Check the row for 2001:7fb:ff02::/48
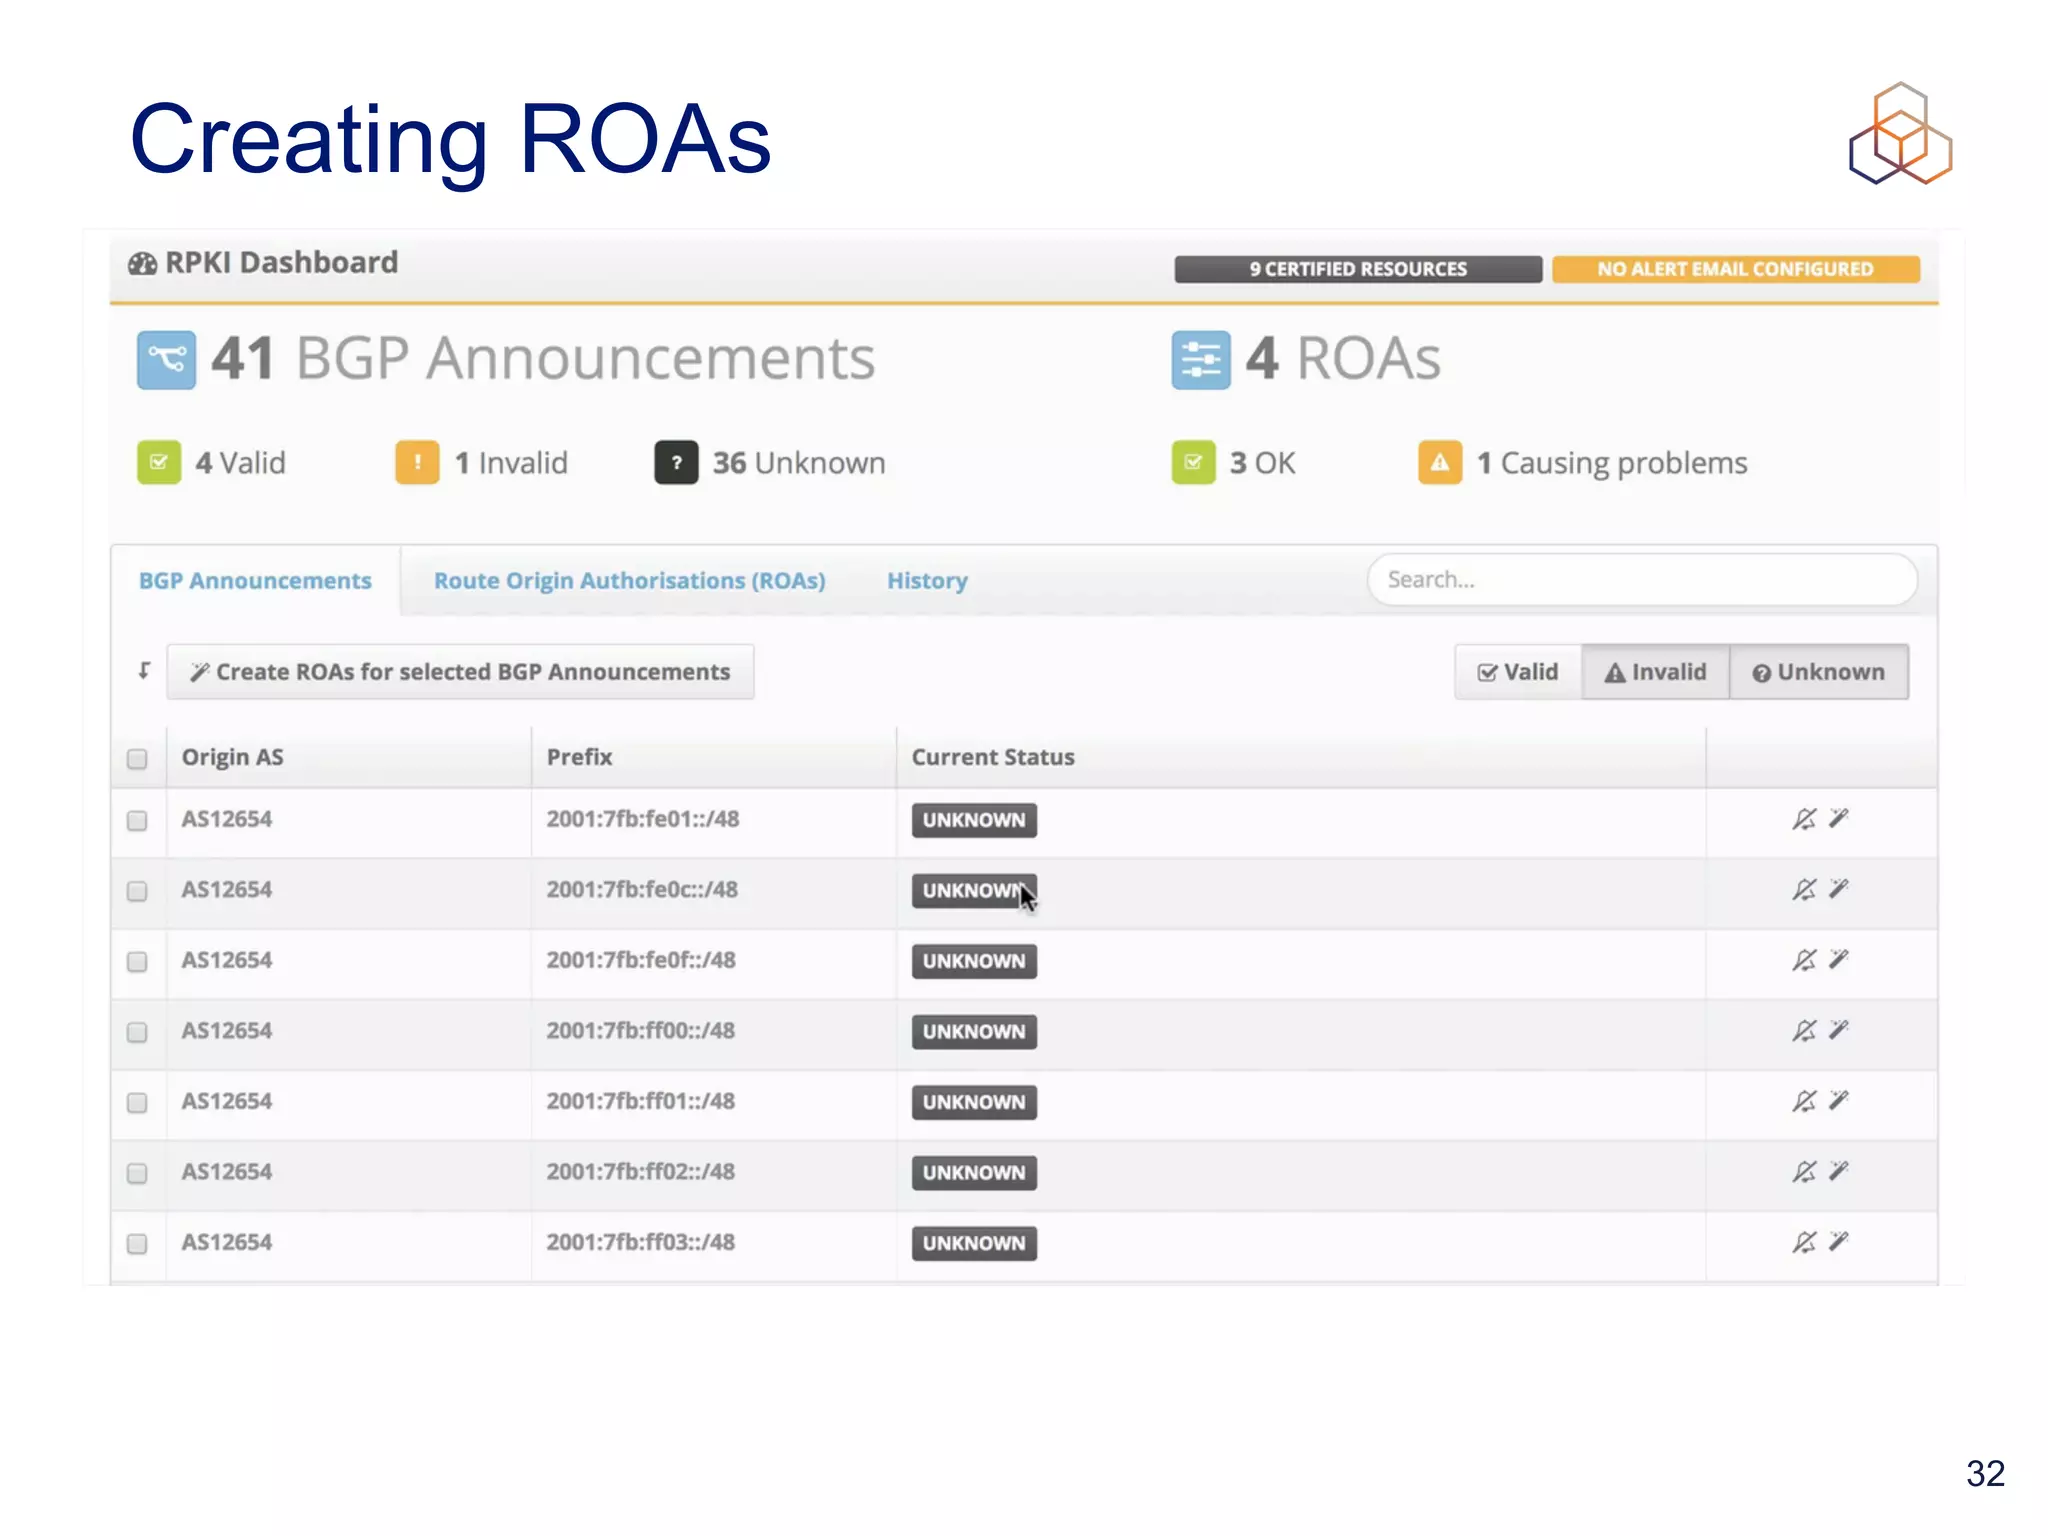Screen dimensions: 2048x1536 pyautogui.click(x=137, y=1173)
